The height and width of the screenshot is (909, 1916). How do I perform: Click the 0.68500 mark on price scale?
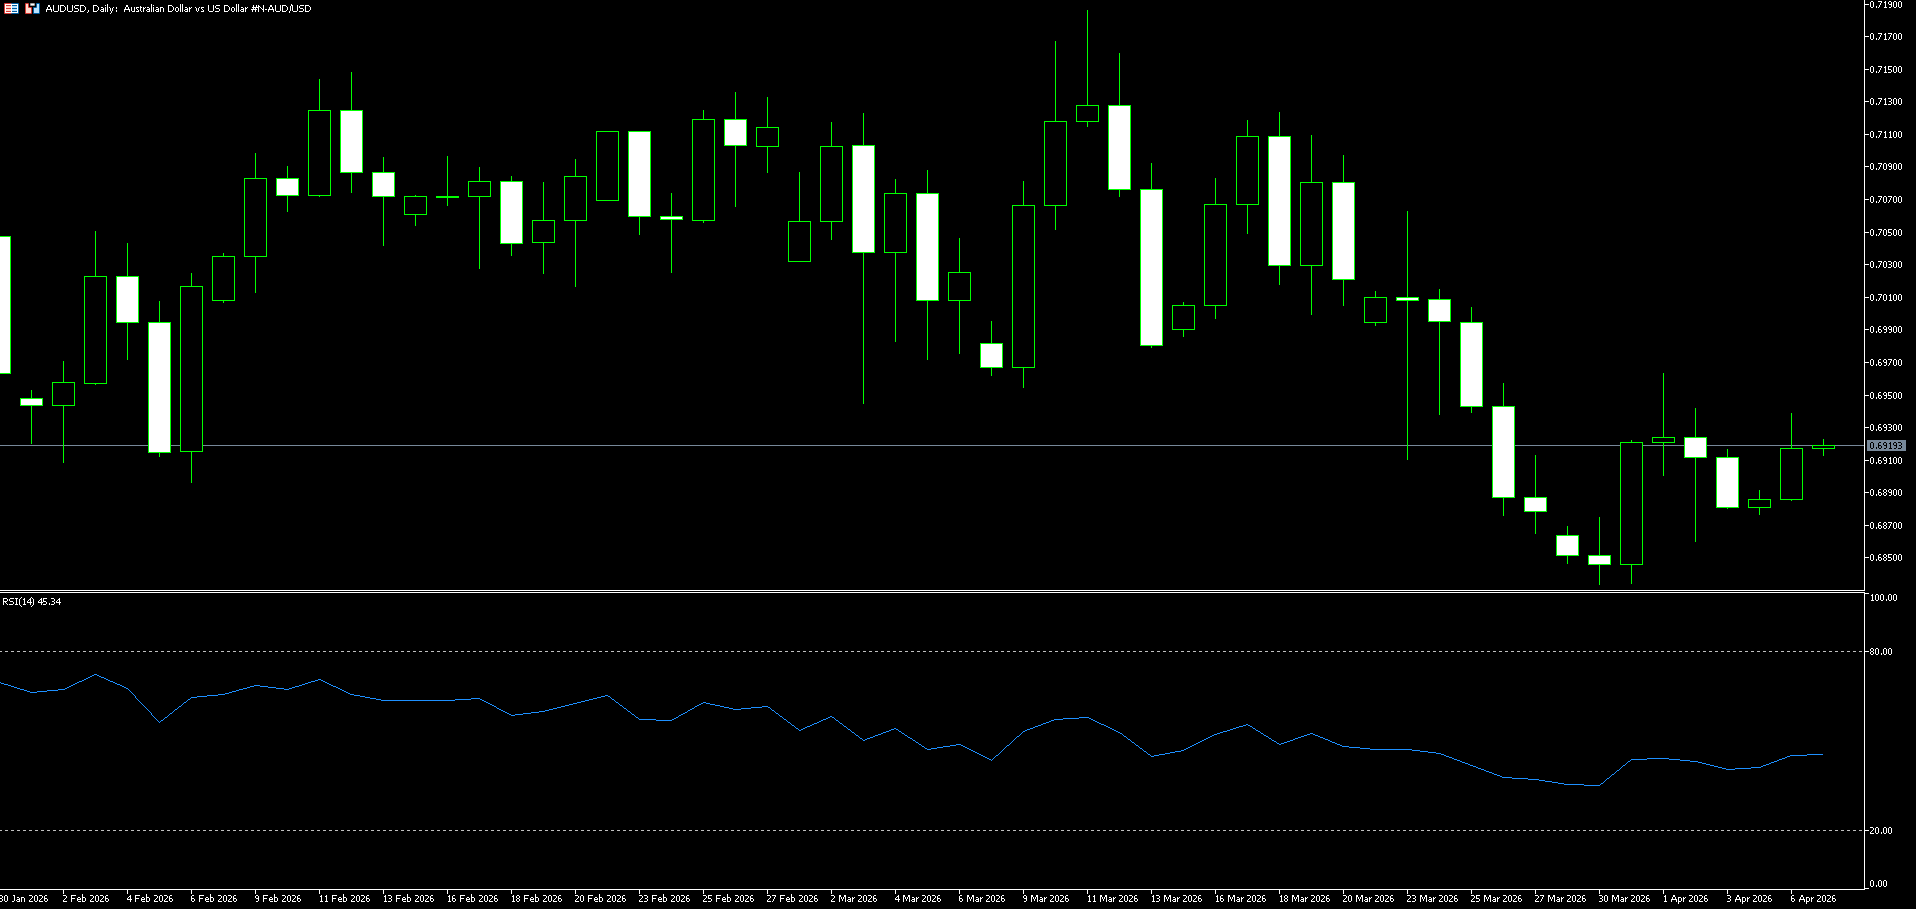(1885, 558)
